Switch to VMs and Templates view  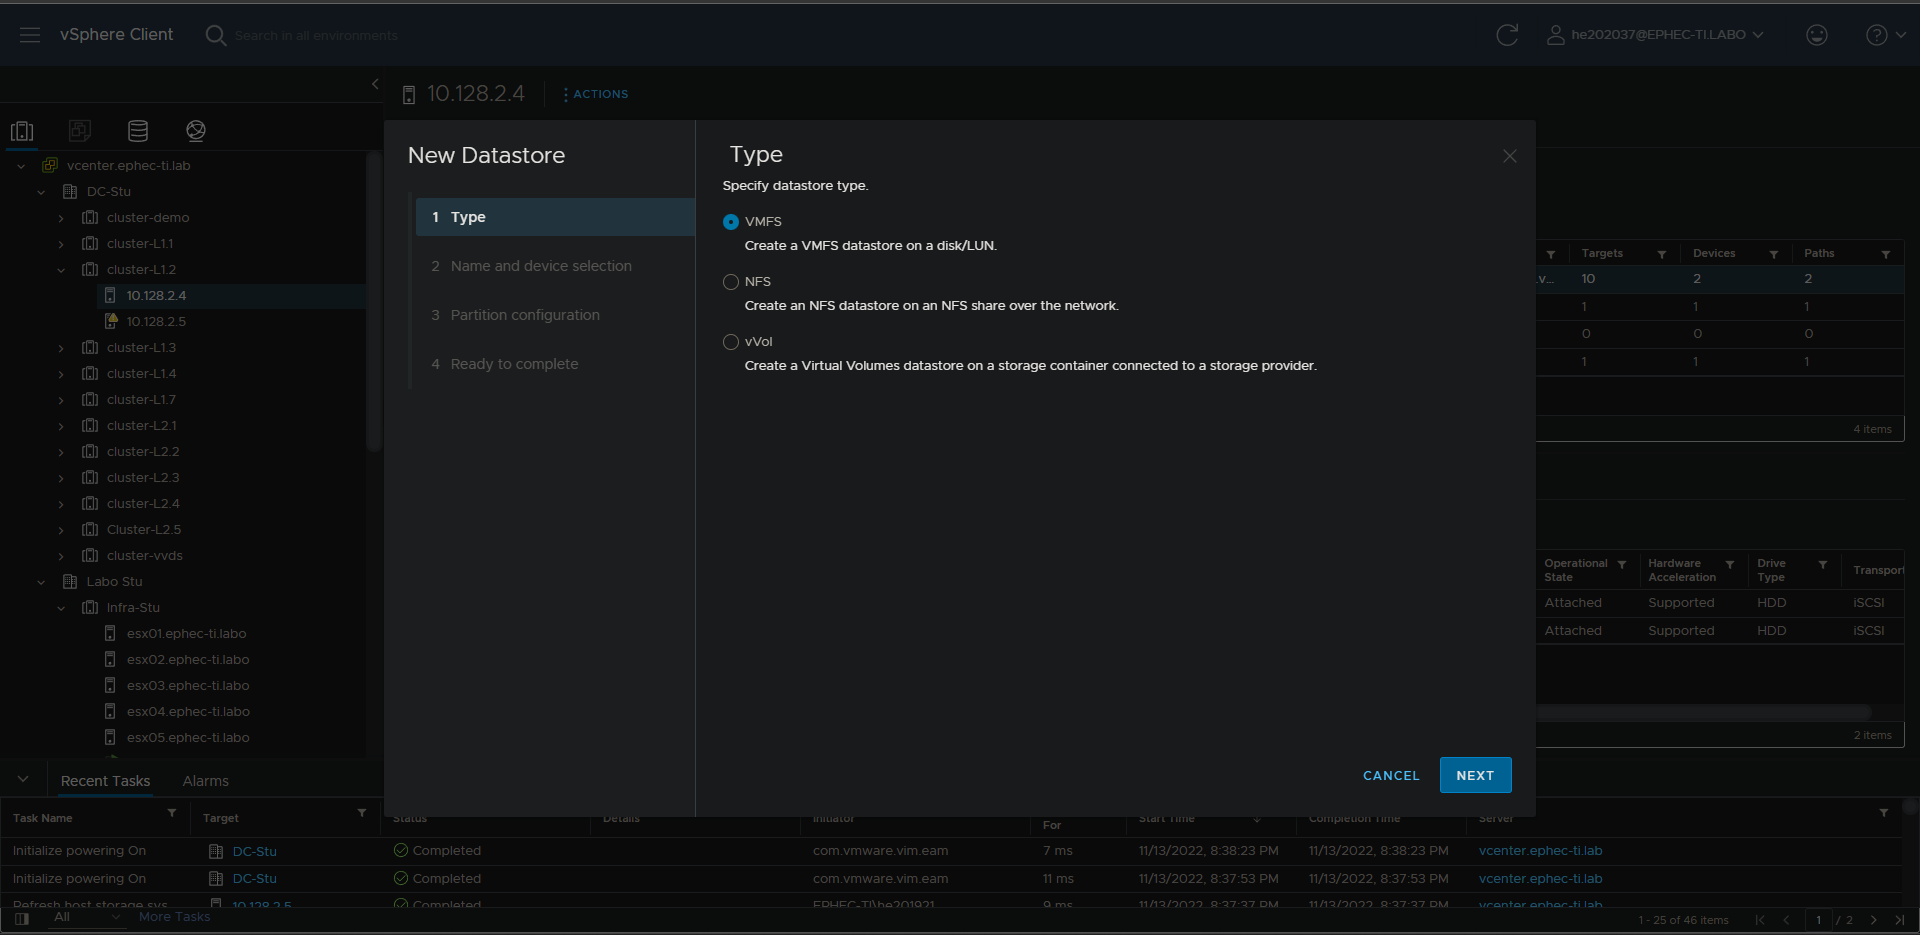[x=80, y=131]
